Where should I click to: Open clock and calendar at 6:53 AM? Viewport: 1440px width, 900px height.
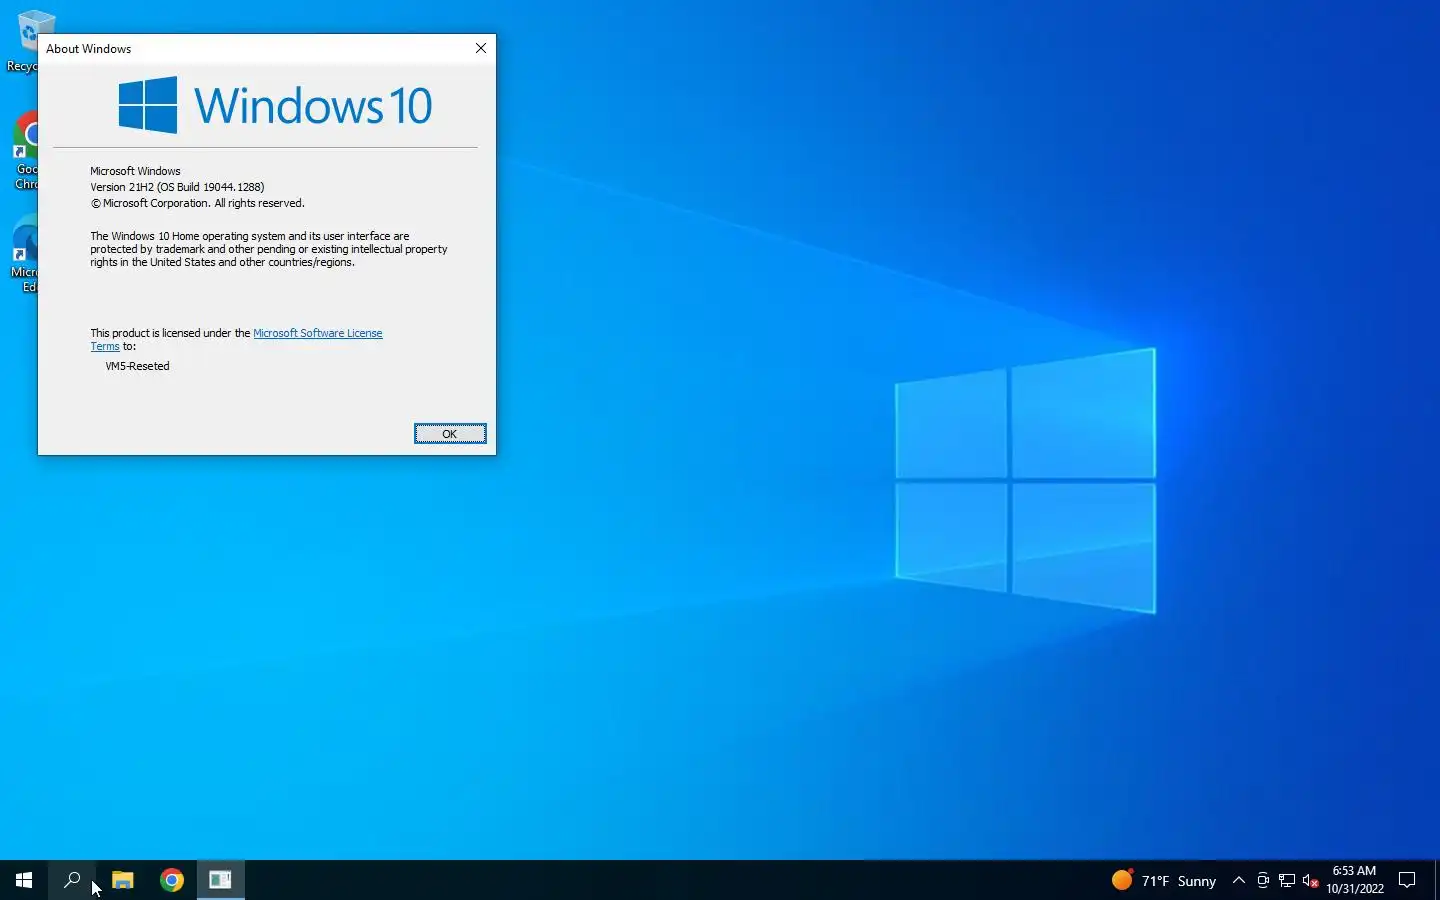1355,880
